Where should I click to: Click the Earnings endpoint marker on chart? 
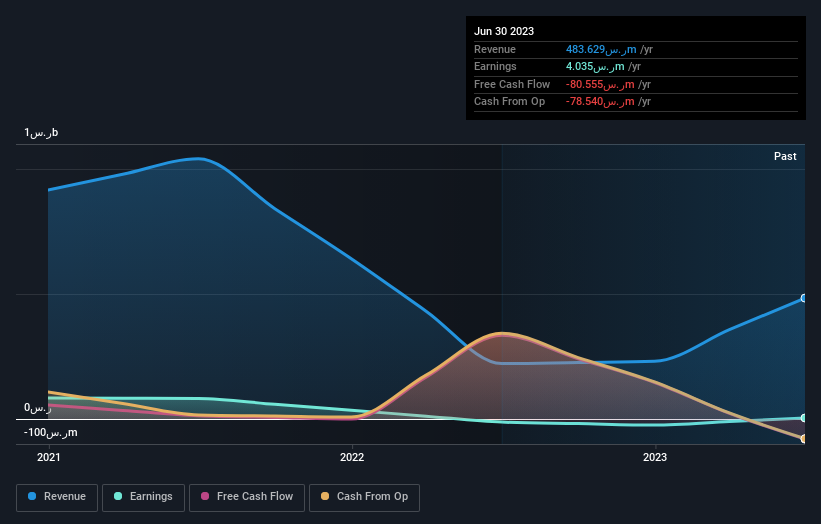[804, 418]
